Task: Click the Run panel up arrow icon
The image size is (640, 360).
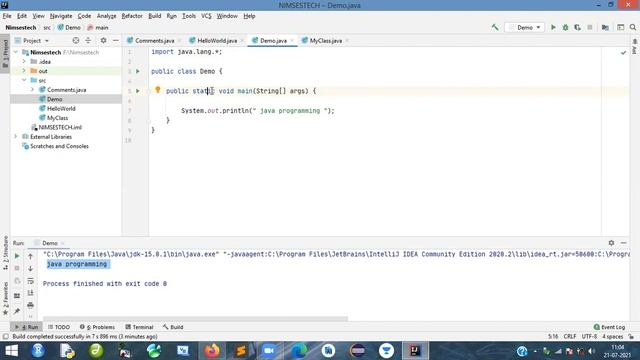Action: (x=30, y=256)
